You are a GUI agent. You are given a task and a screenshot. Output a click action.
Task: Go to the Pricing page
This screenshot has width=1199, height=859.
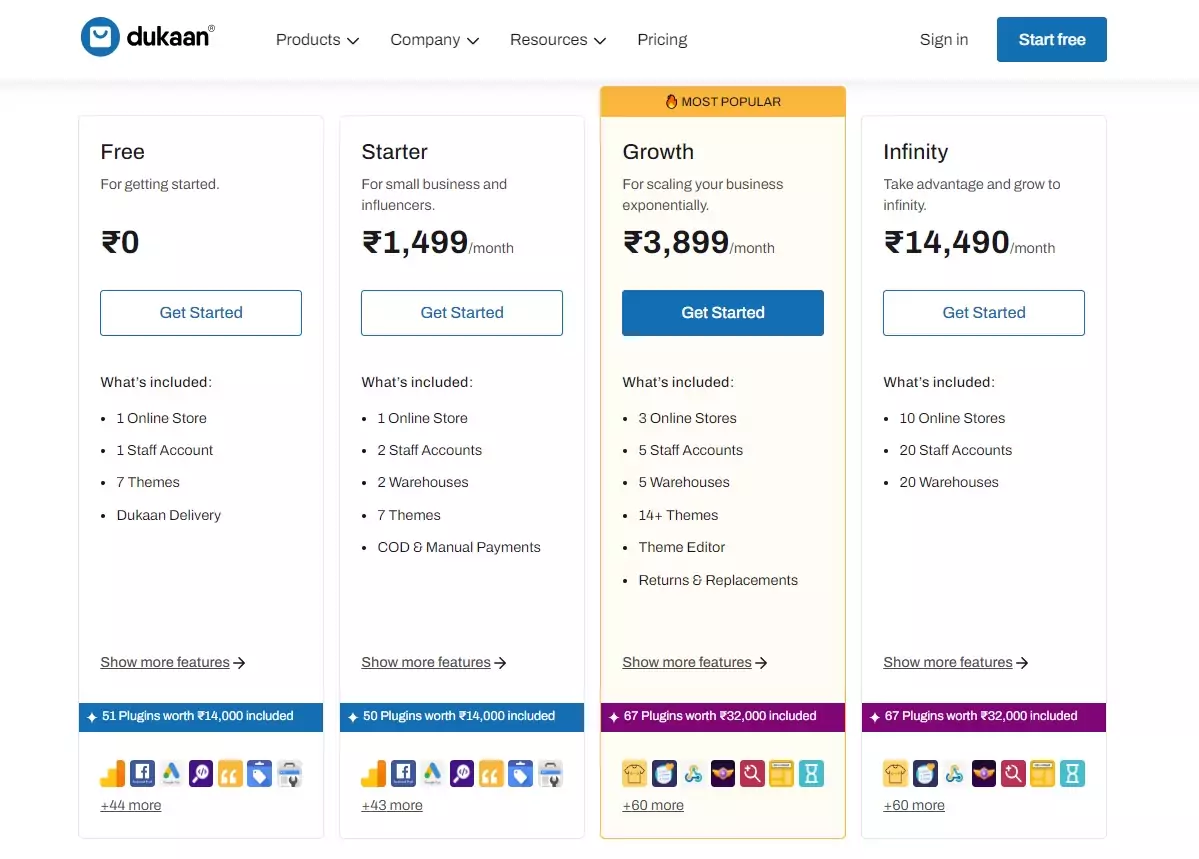(x=662, y=40)
